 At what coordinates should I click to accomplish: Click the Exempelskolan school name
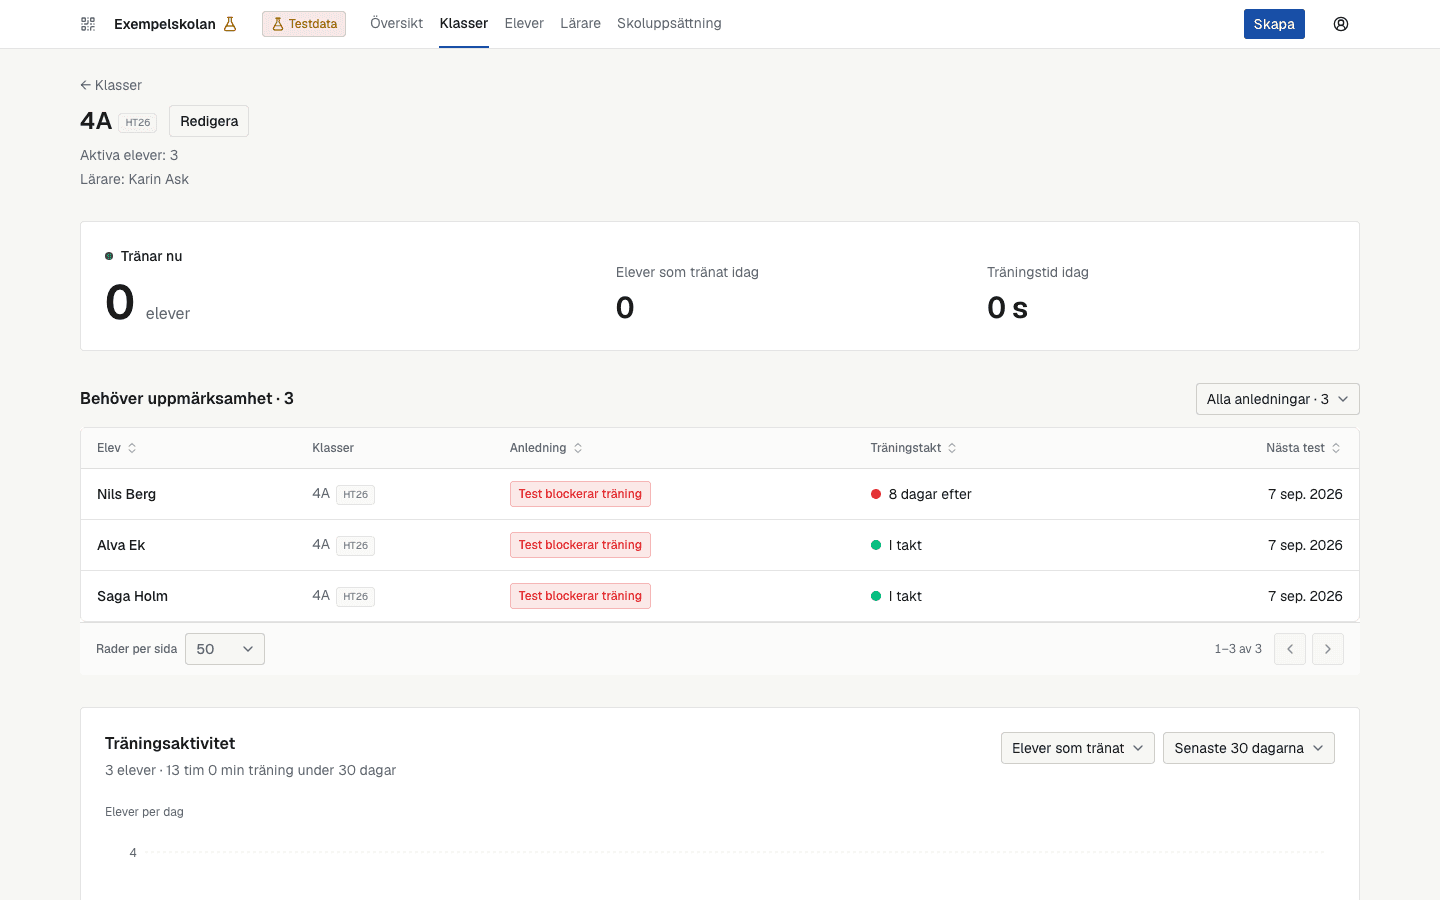point(165,24)
